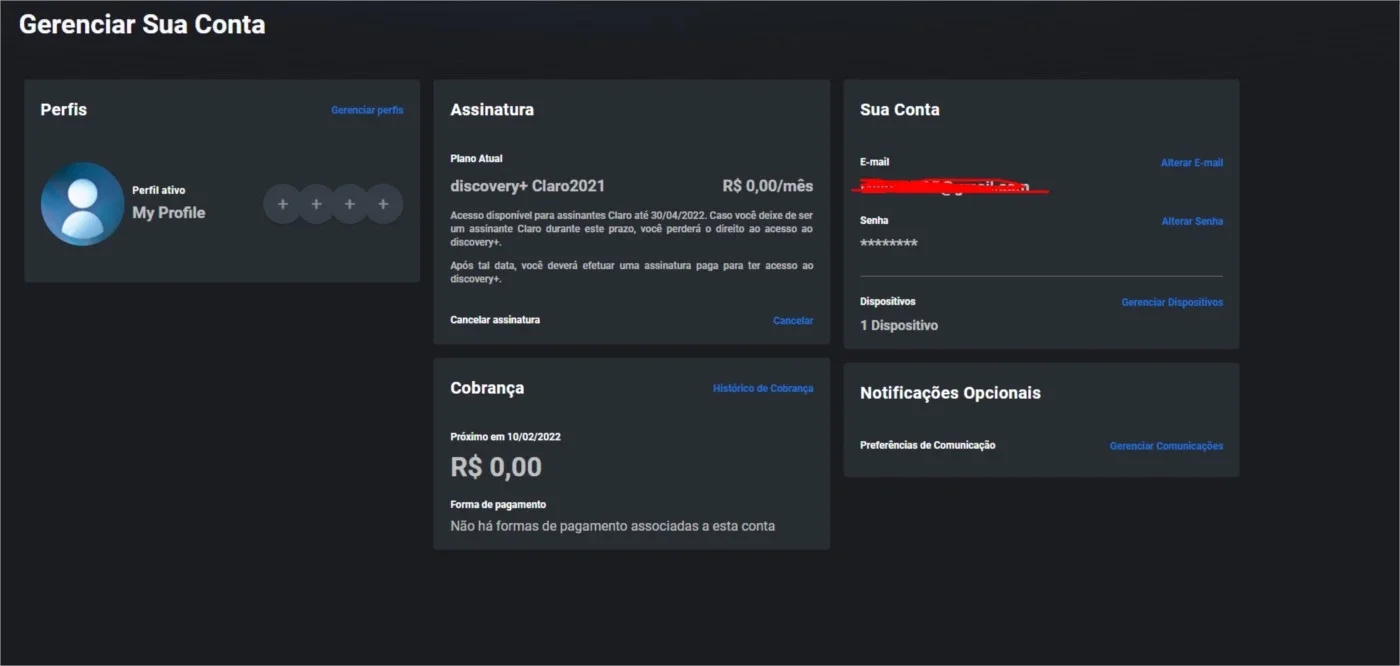The image size is (1400, 666).
Task: Click the masked password asterisks
Action: click(x=889, y=244)
